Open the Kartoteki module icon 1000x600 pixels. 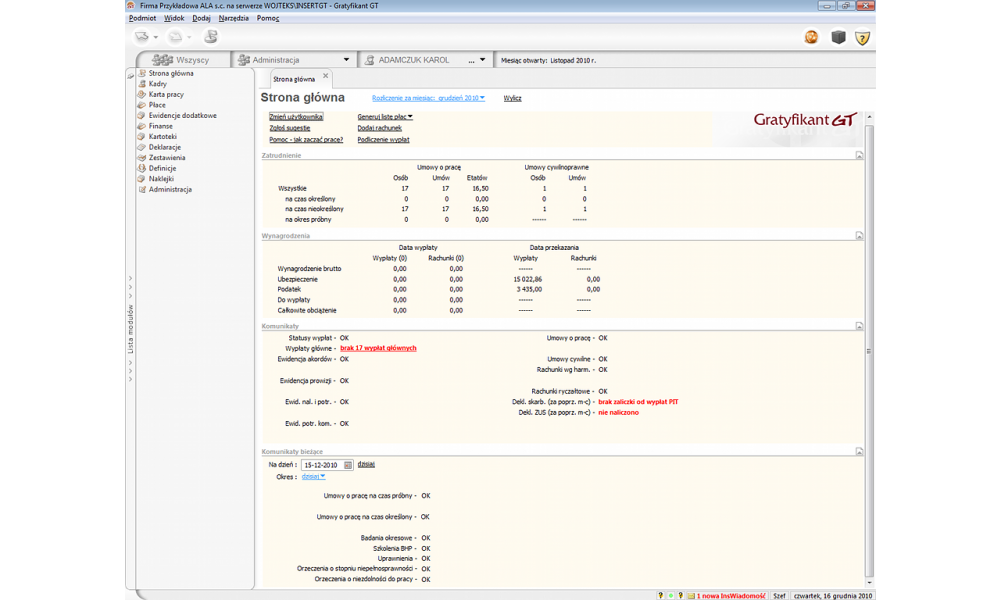tap(142, 136)
